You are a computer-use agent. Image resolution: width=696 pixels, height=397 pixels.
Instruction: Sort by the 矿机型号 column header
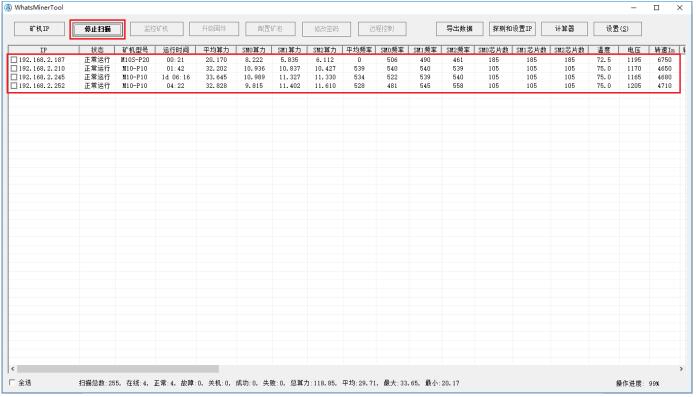135,50
